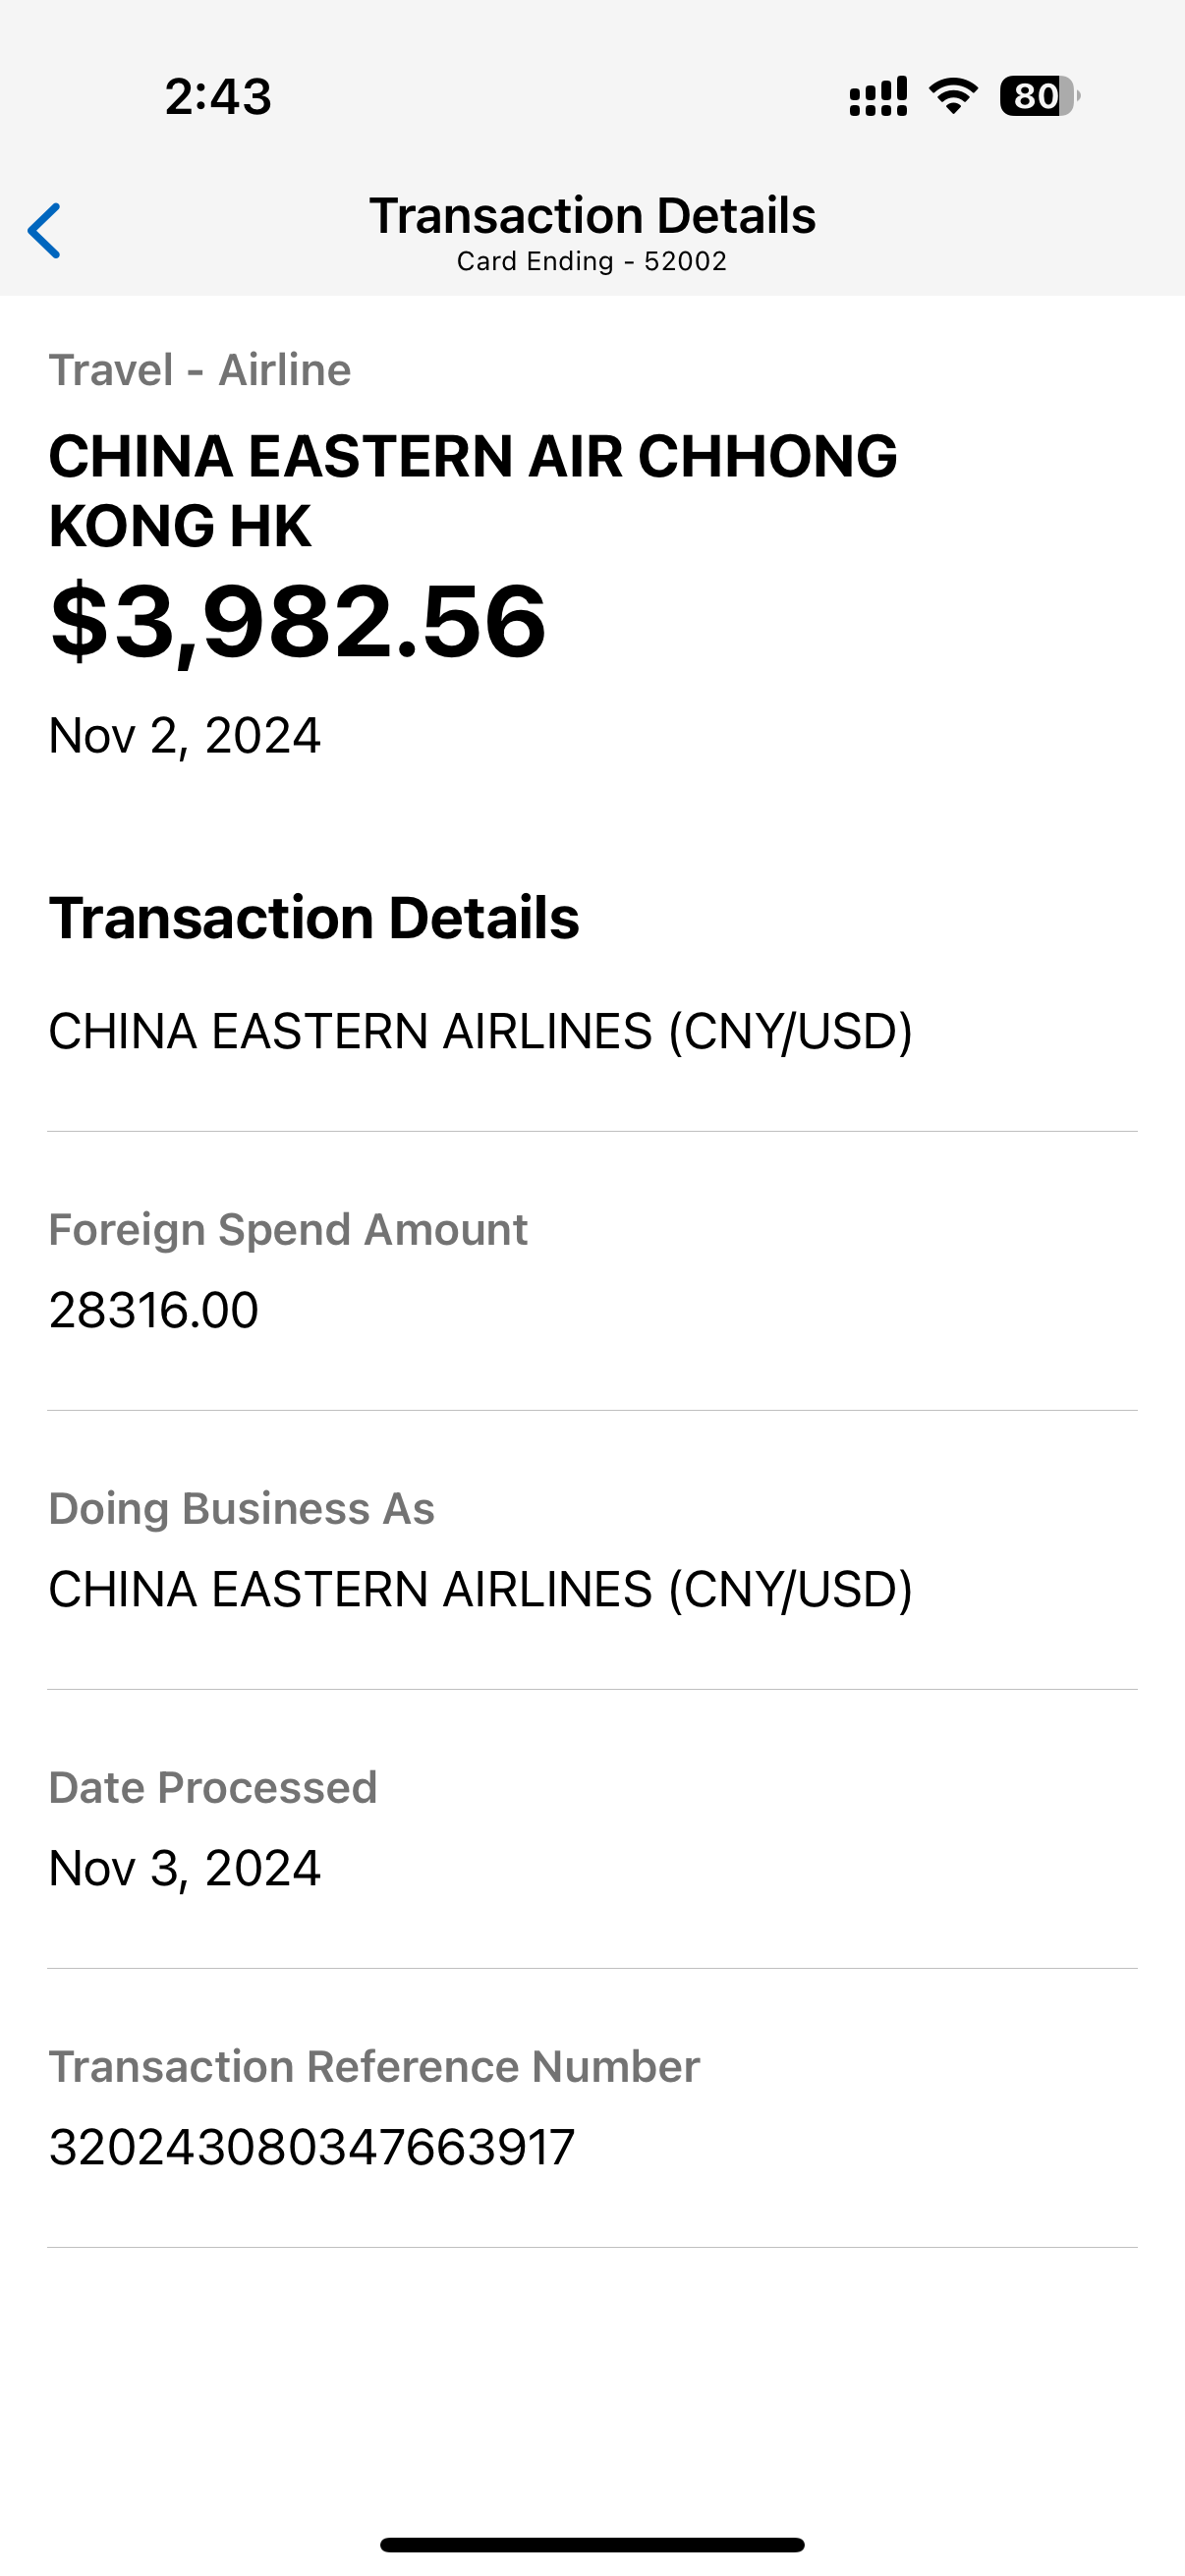1185x2576 pixels.
Task: Tap the CHINA EASTERN AIR CHHONG KONG merchant name
Action: (473, 490)
